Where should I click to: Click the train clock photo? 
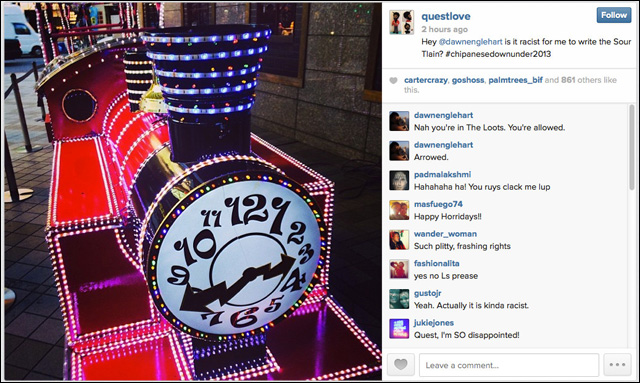(193, 192)
